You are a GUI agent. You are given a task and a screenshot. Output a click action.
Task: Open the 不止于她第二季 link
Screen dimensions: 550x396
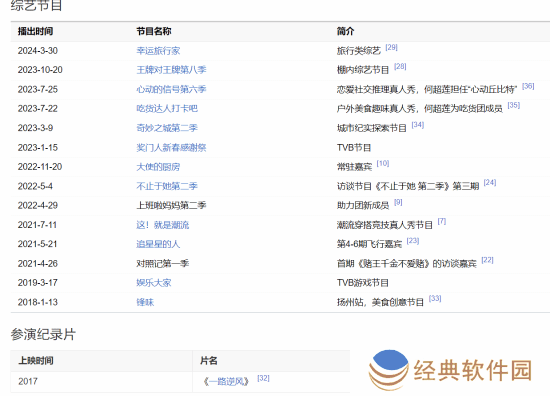(167, 186)
